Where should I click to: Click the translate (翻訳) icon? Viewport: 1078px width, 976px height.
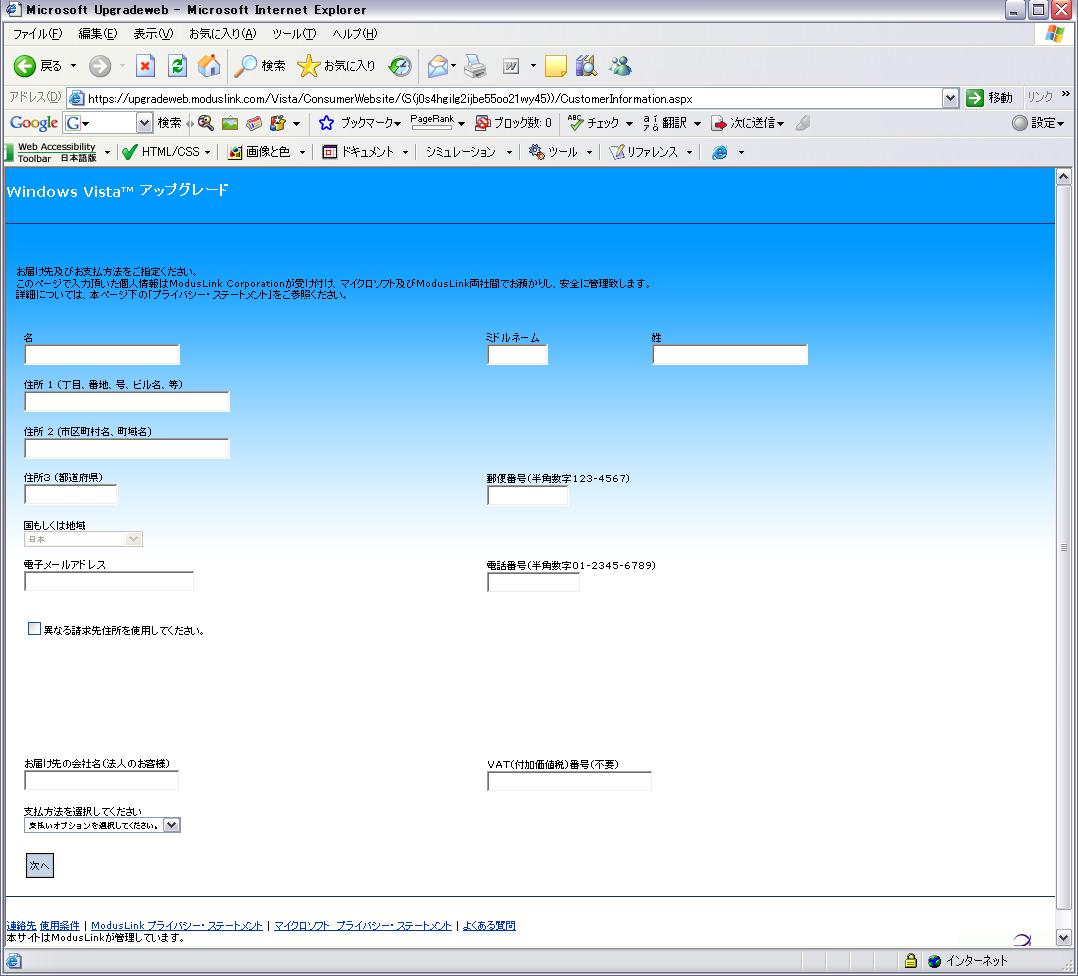pyautogui.click(x=650, y=123)
